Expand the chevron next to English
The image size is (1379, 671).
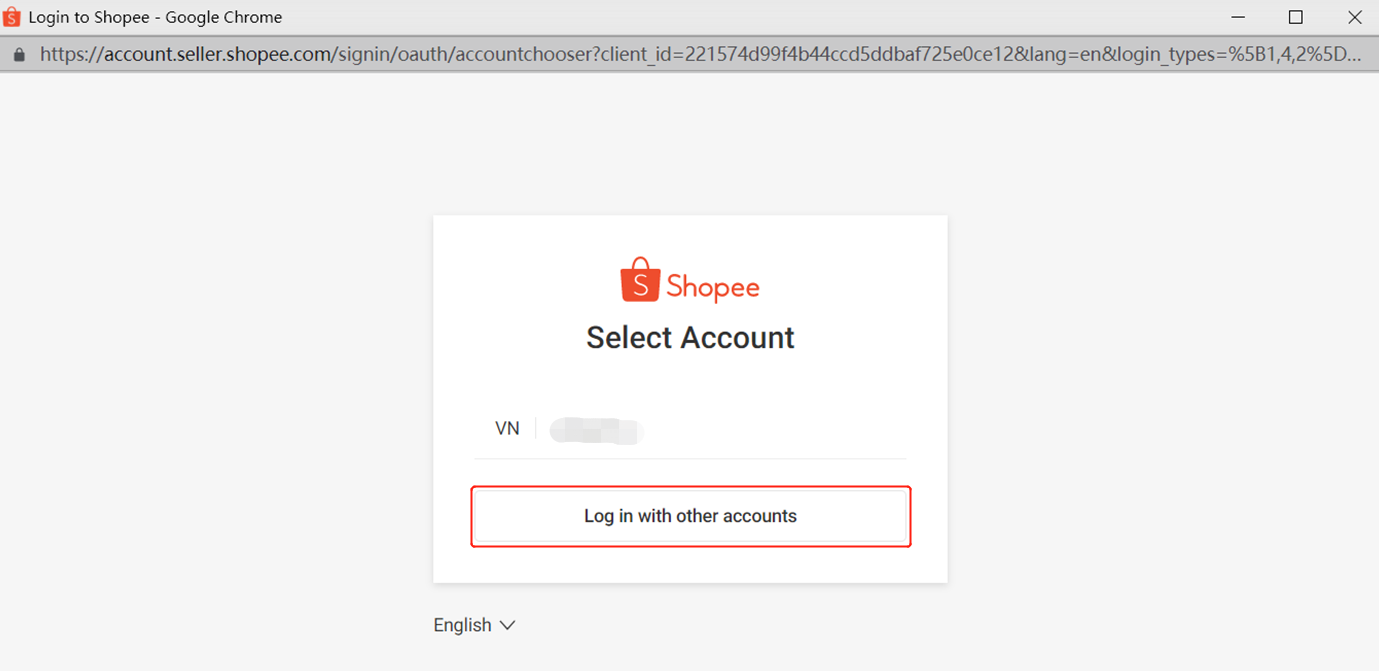(507, 625)
